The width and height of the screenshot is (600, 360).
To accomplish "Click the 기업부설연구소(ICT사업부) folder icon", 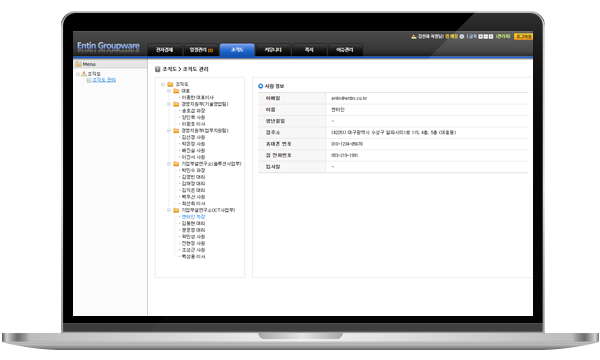I will point(176,210).
